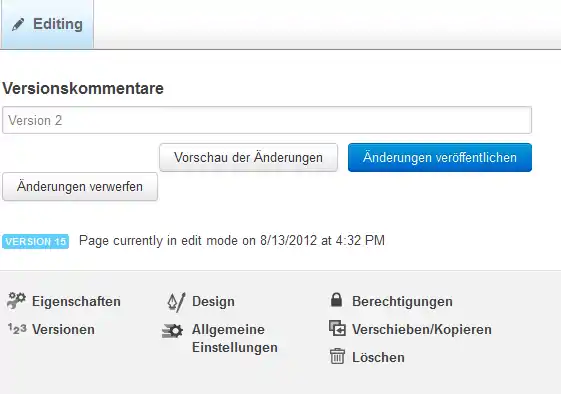This screenshot has height=394, width=561.
Task: Select the Editing tab
Action: point(47,24)
